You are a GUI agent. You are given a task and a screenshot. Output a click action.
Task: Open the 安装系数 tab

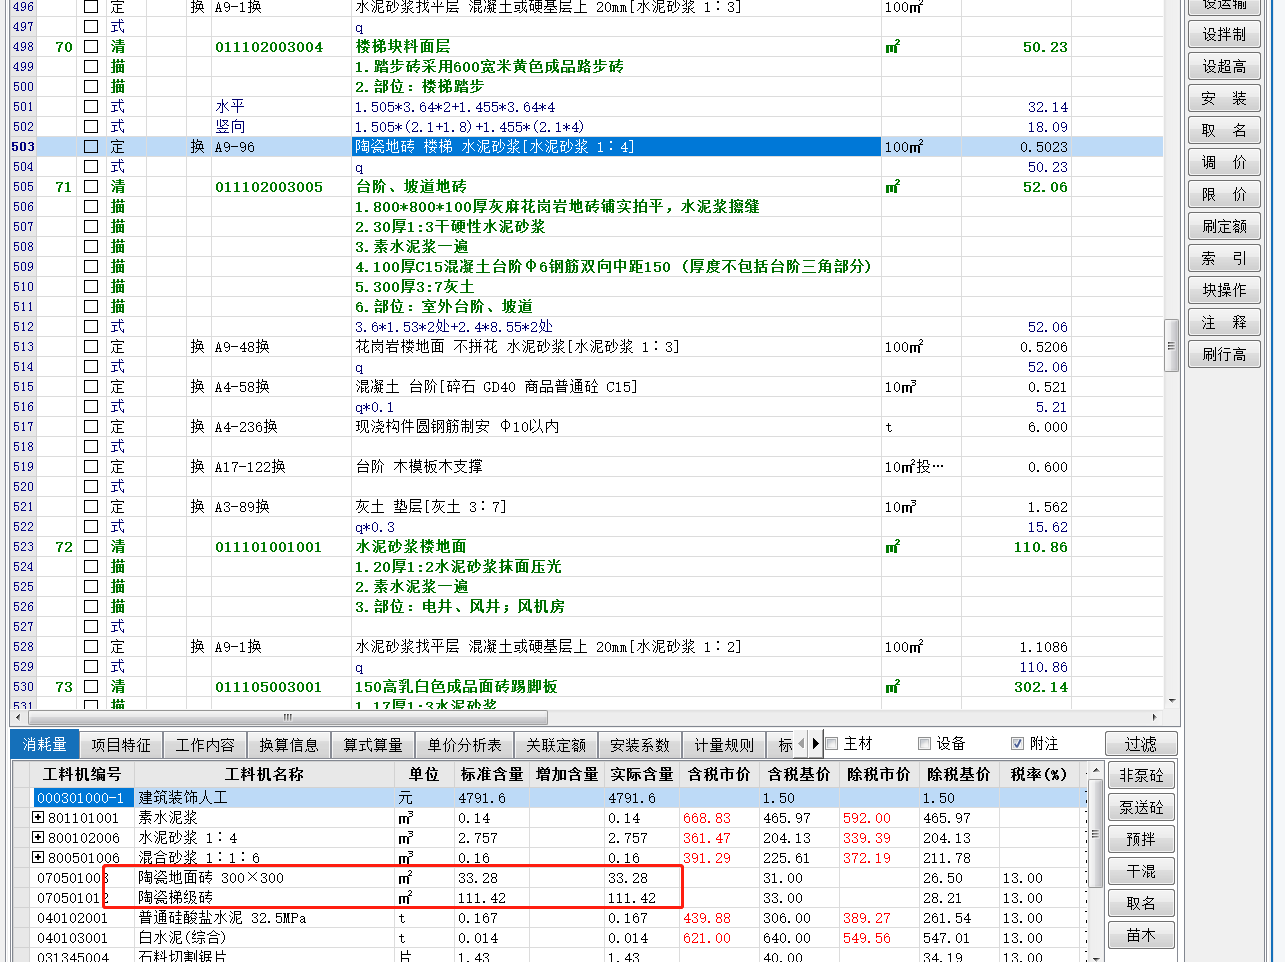[640, 745]
